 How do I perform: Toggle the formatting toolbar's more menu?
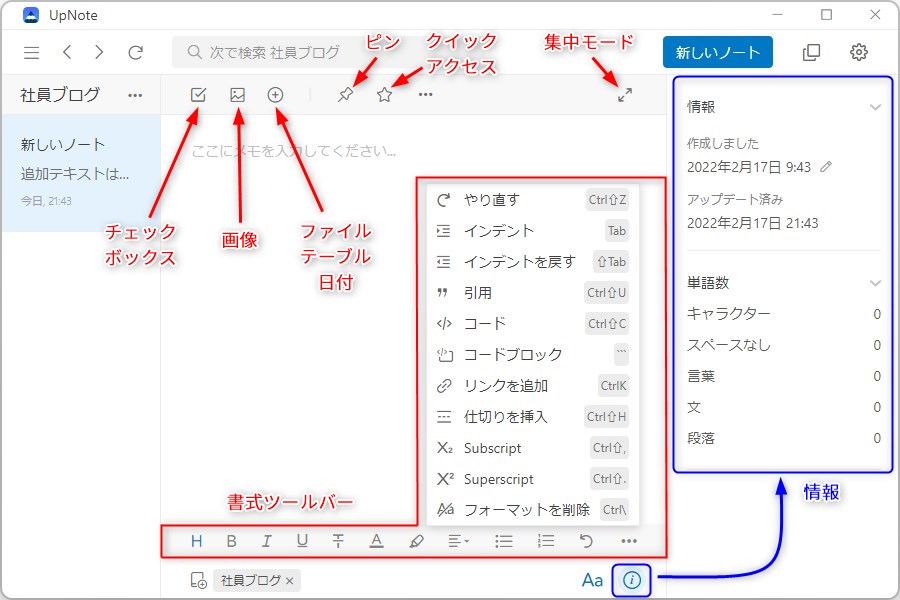(629, 541)
